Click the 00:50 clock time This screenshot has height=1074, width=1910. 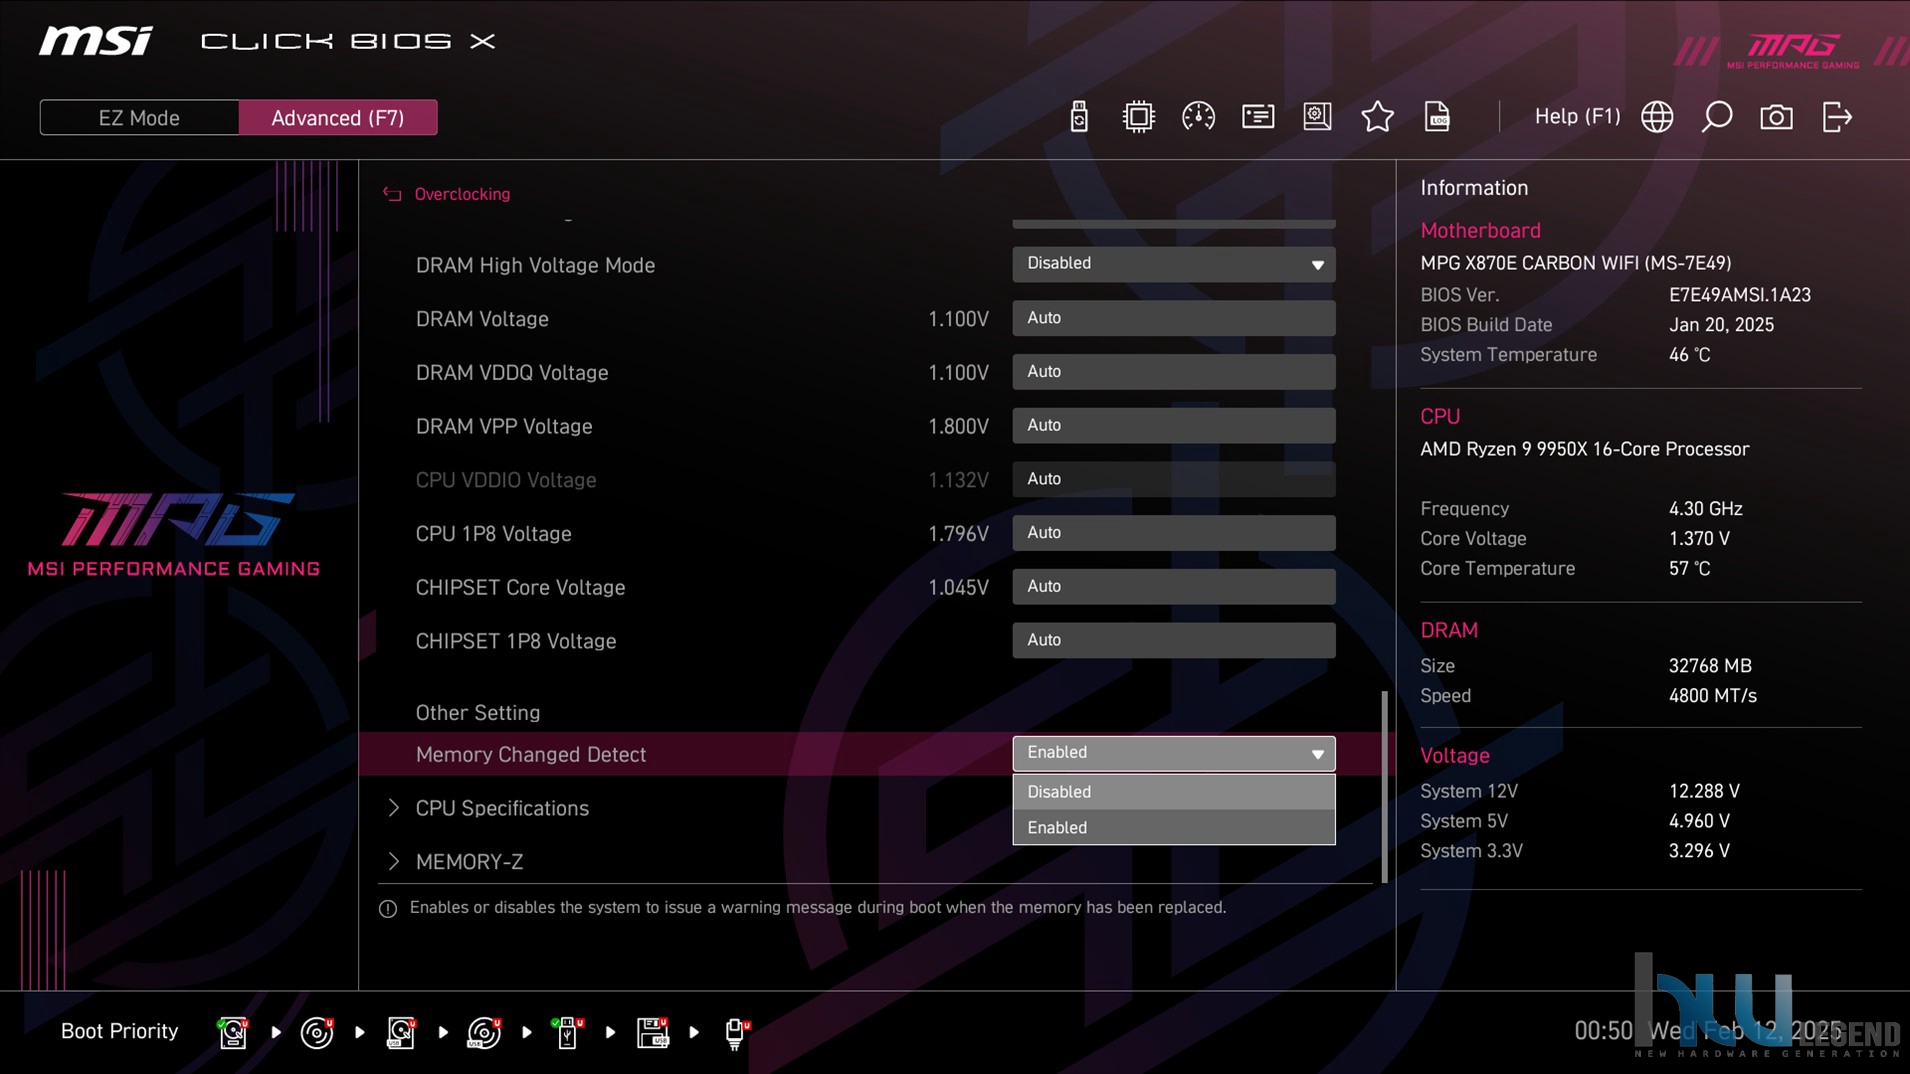(1603, 1031)
